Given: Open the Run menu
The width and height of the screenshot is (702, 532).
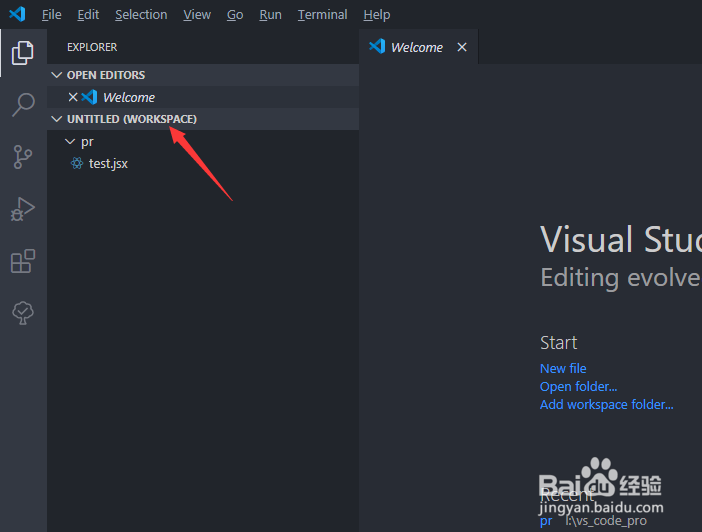Looking at the screenshot, I should (270, 15).
